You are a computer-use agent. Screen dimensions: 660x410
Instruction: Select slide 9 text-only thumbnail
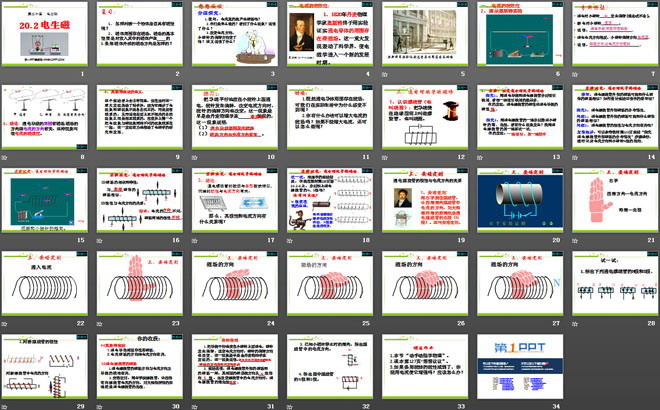click(140, 117)
